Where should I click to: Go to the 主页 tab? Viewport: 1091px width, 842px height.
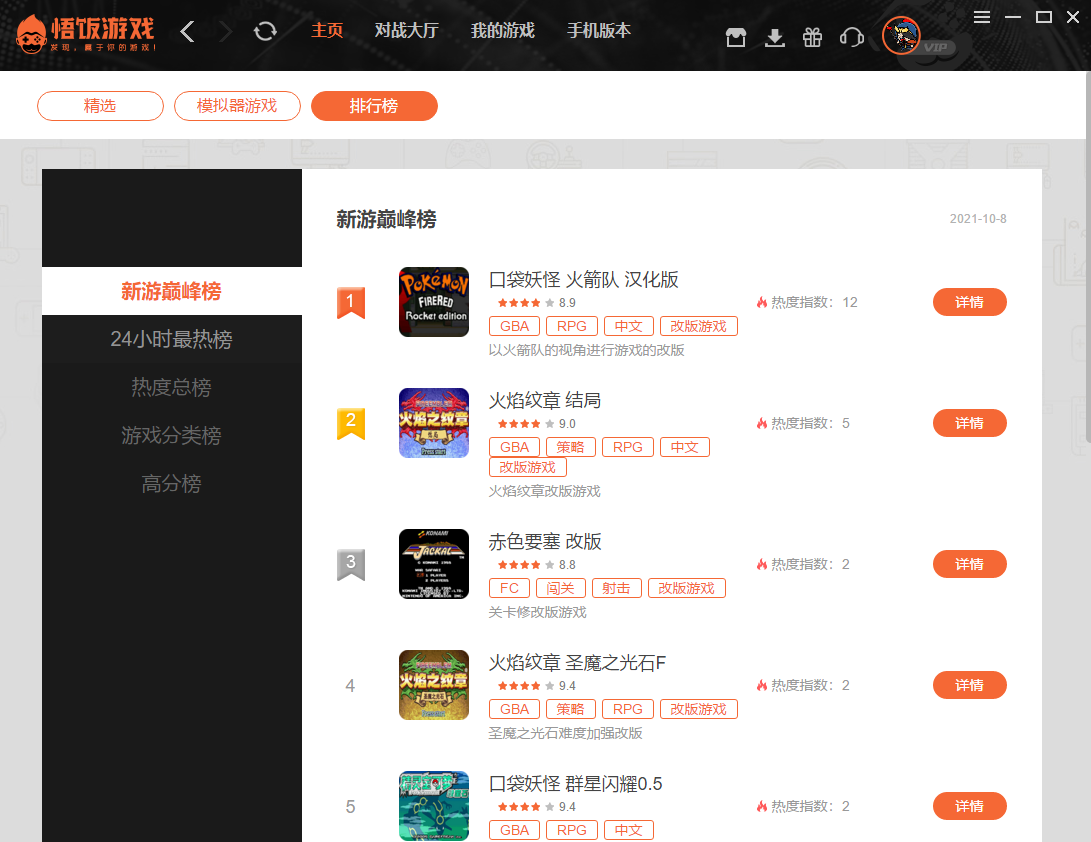(327, 31)
